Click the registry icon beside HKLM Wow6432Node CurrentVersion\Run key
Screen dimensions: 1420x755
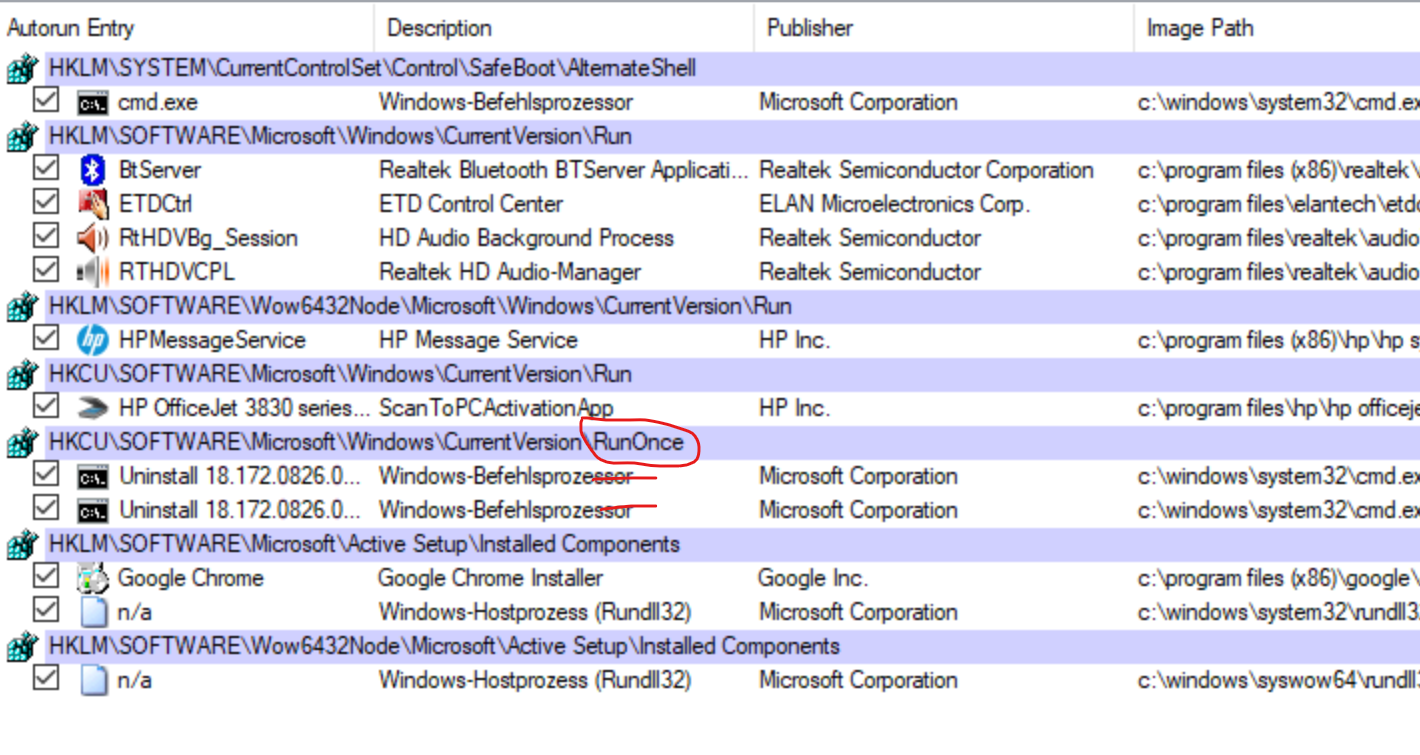coord(22,307)
